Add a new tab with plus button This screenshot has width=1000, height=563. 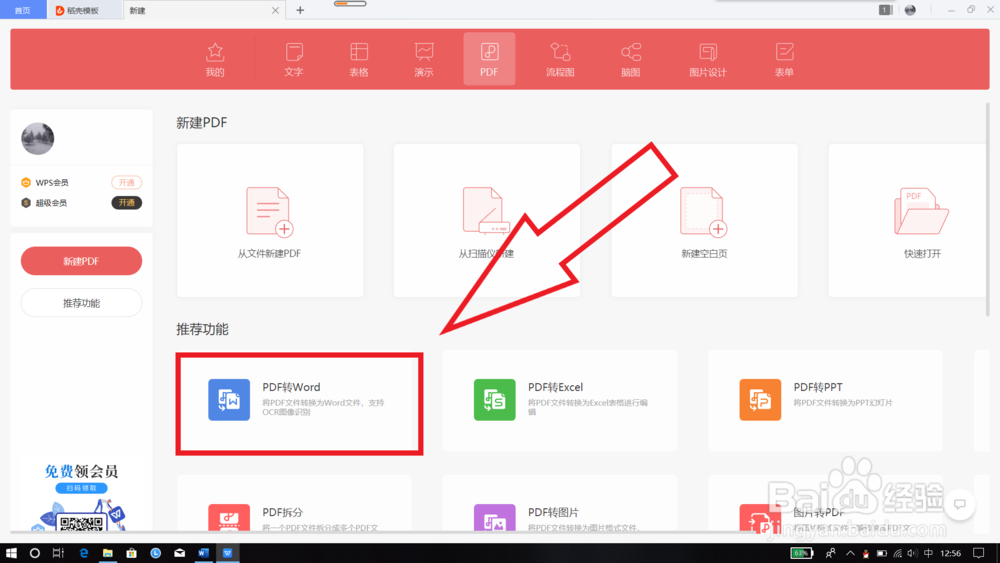[x=300, y=10]
